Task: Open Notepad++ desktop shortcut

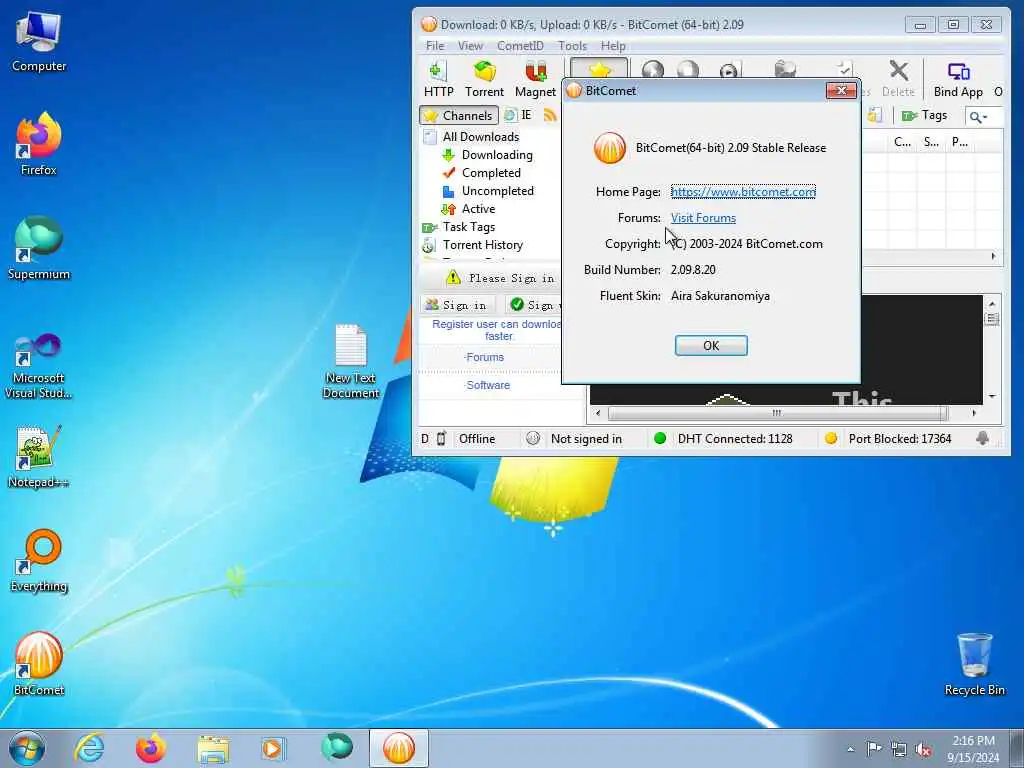Action: point(39,457)
